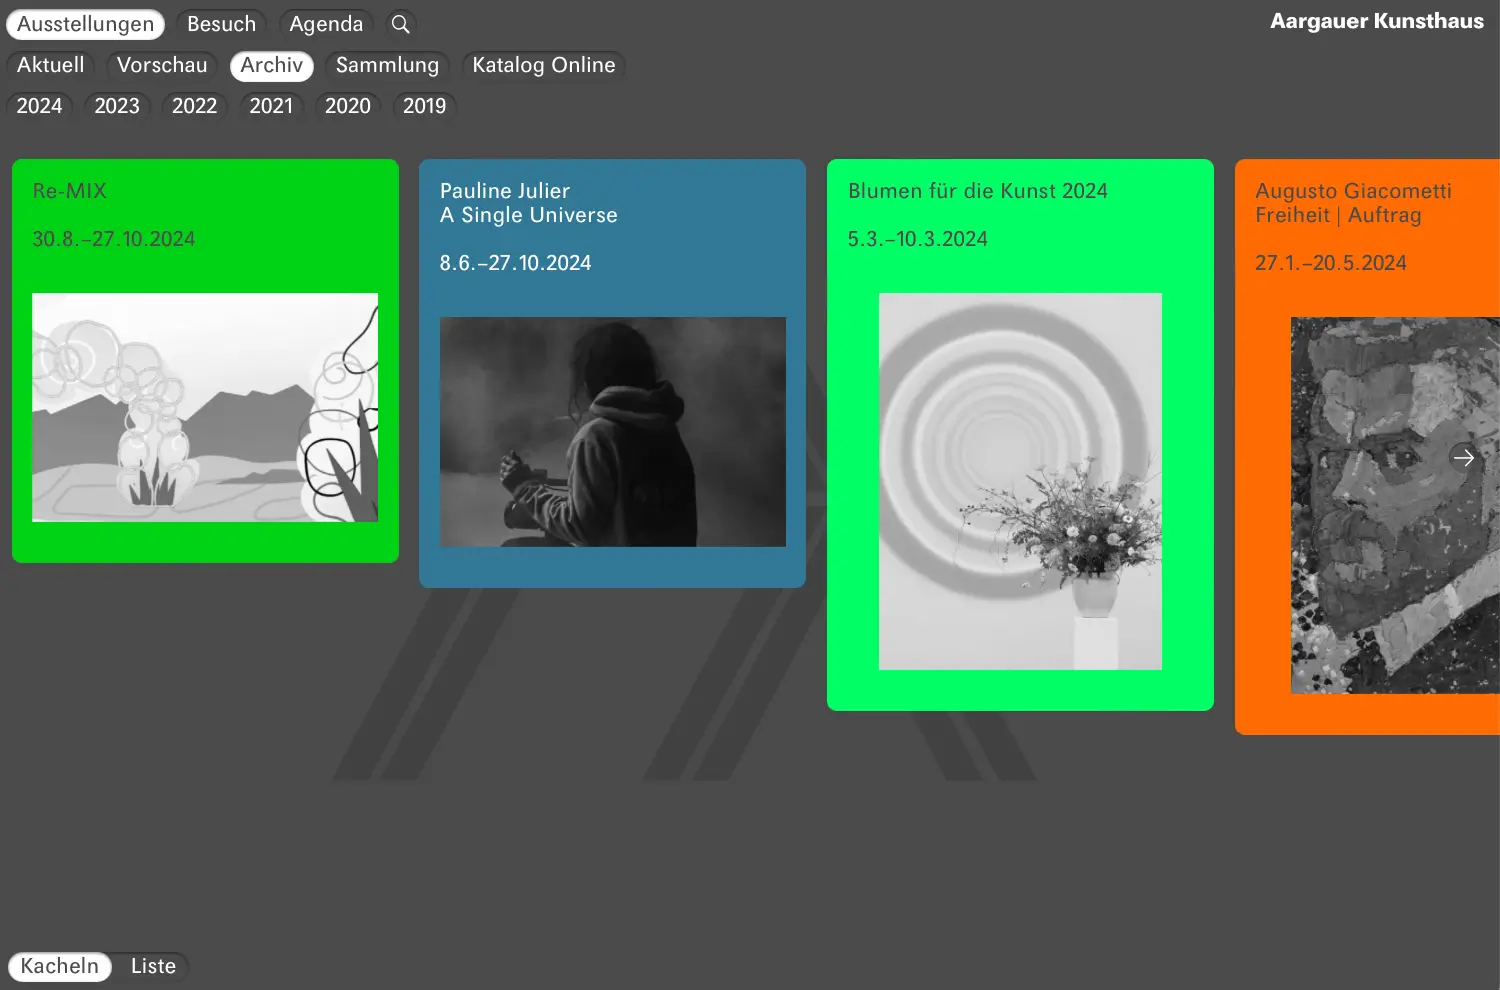The width and height of the screenshot is (1500, 990).
Task: Filter the archive by year 2020
Action: (348, 106)
